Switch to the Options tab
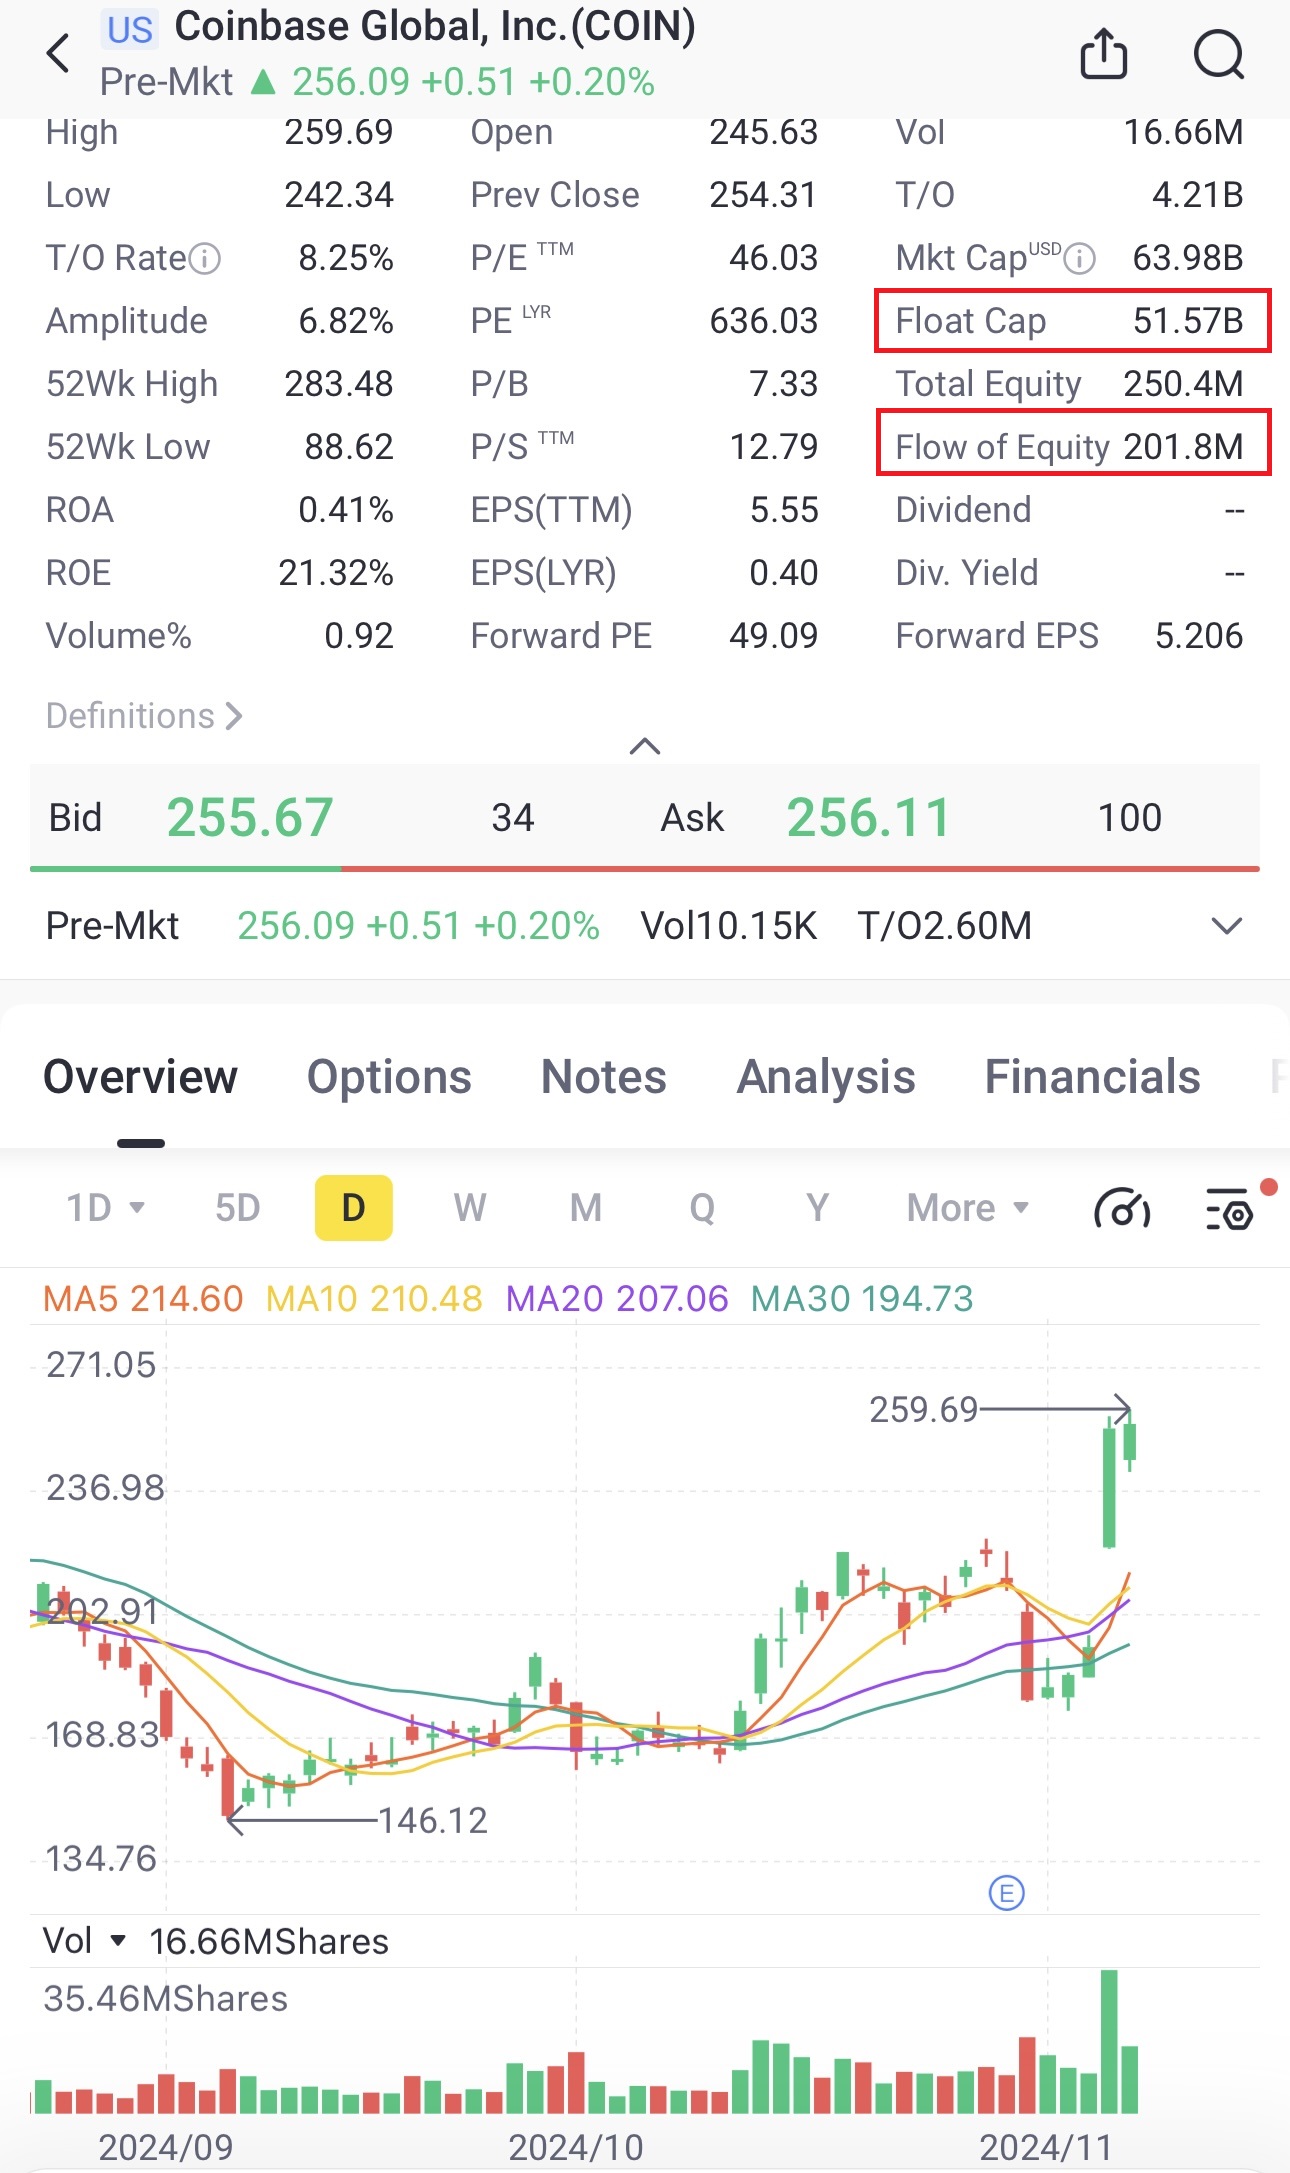The height and width of the screenshot is (2173, 1290). pyautogui.click(x=389, y=1077)
